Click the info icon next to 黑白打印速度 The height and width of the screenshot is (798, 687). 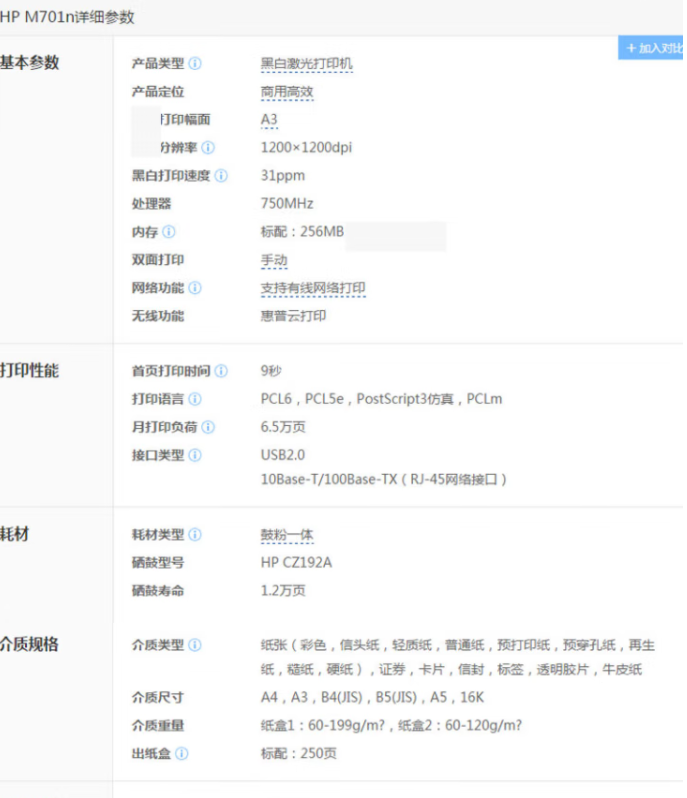click(x=221, y=176)
